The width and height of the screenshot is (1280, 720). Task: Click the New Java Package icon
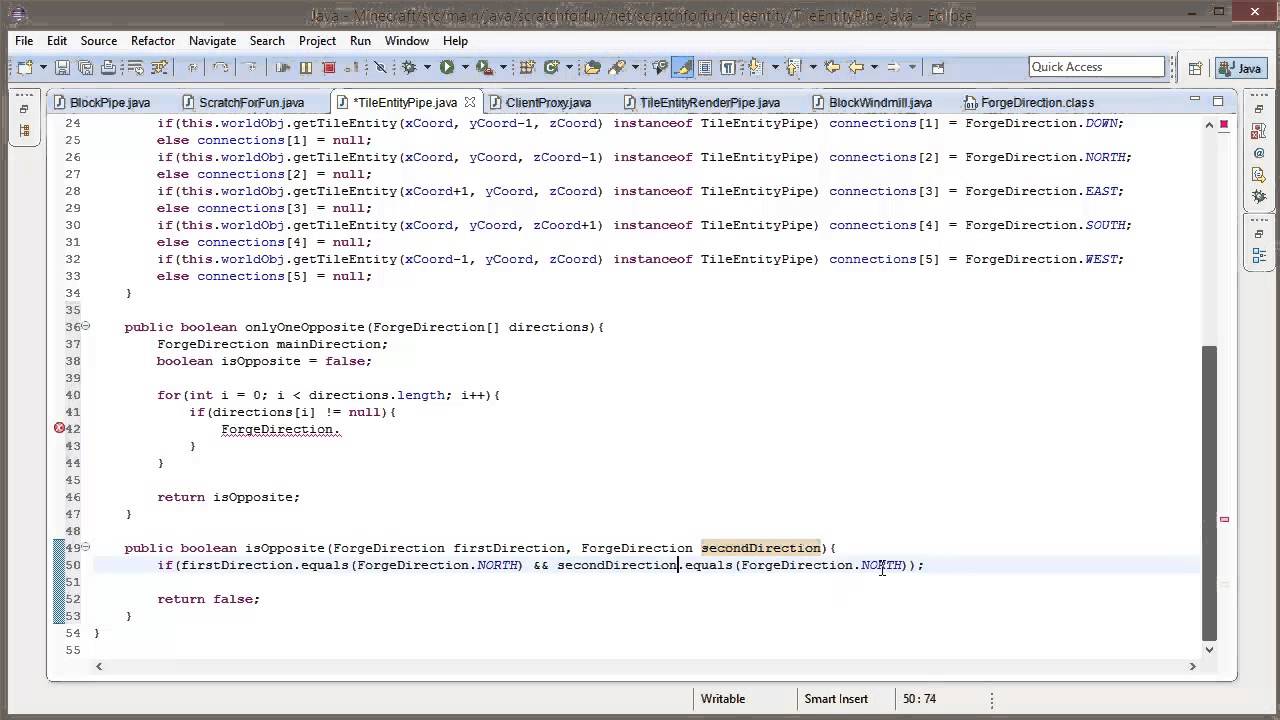click(525, 67)
